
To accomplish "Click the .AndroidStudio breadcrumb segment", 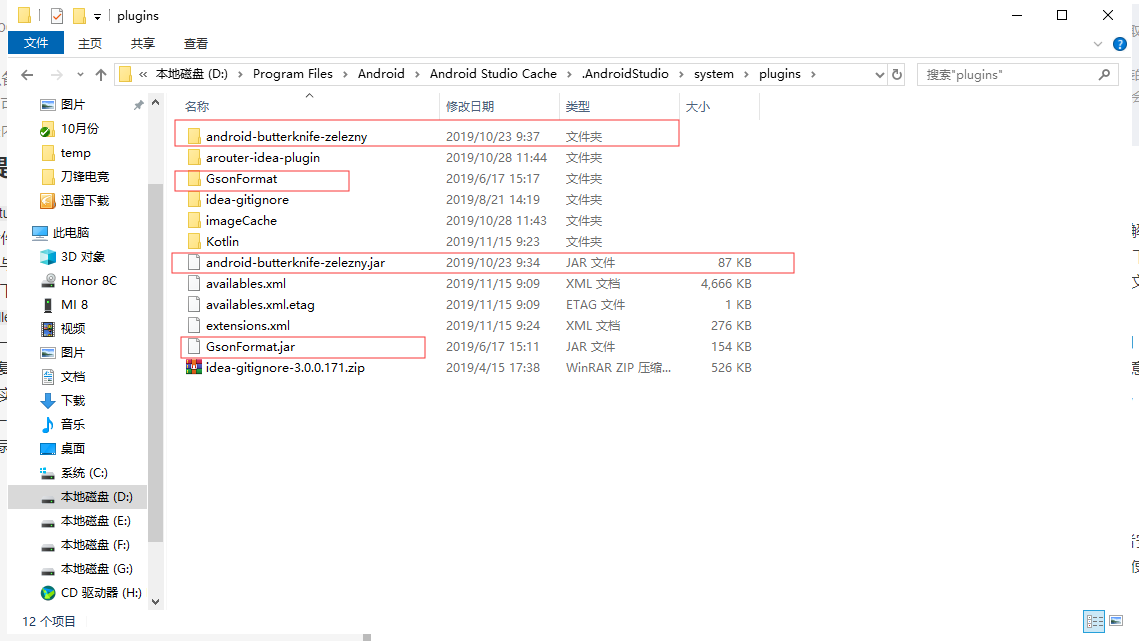I will pyautogui.click(x=625, y=74).
